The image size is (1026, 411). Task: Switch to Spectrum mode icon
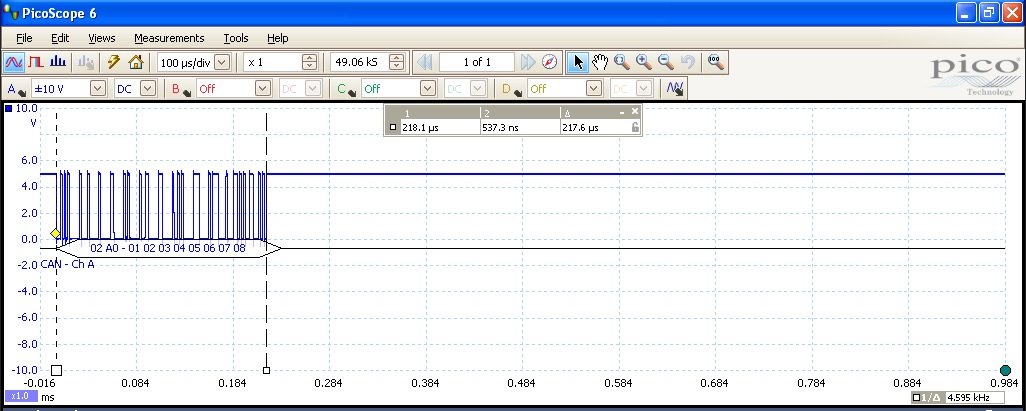point(58,62)
